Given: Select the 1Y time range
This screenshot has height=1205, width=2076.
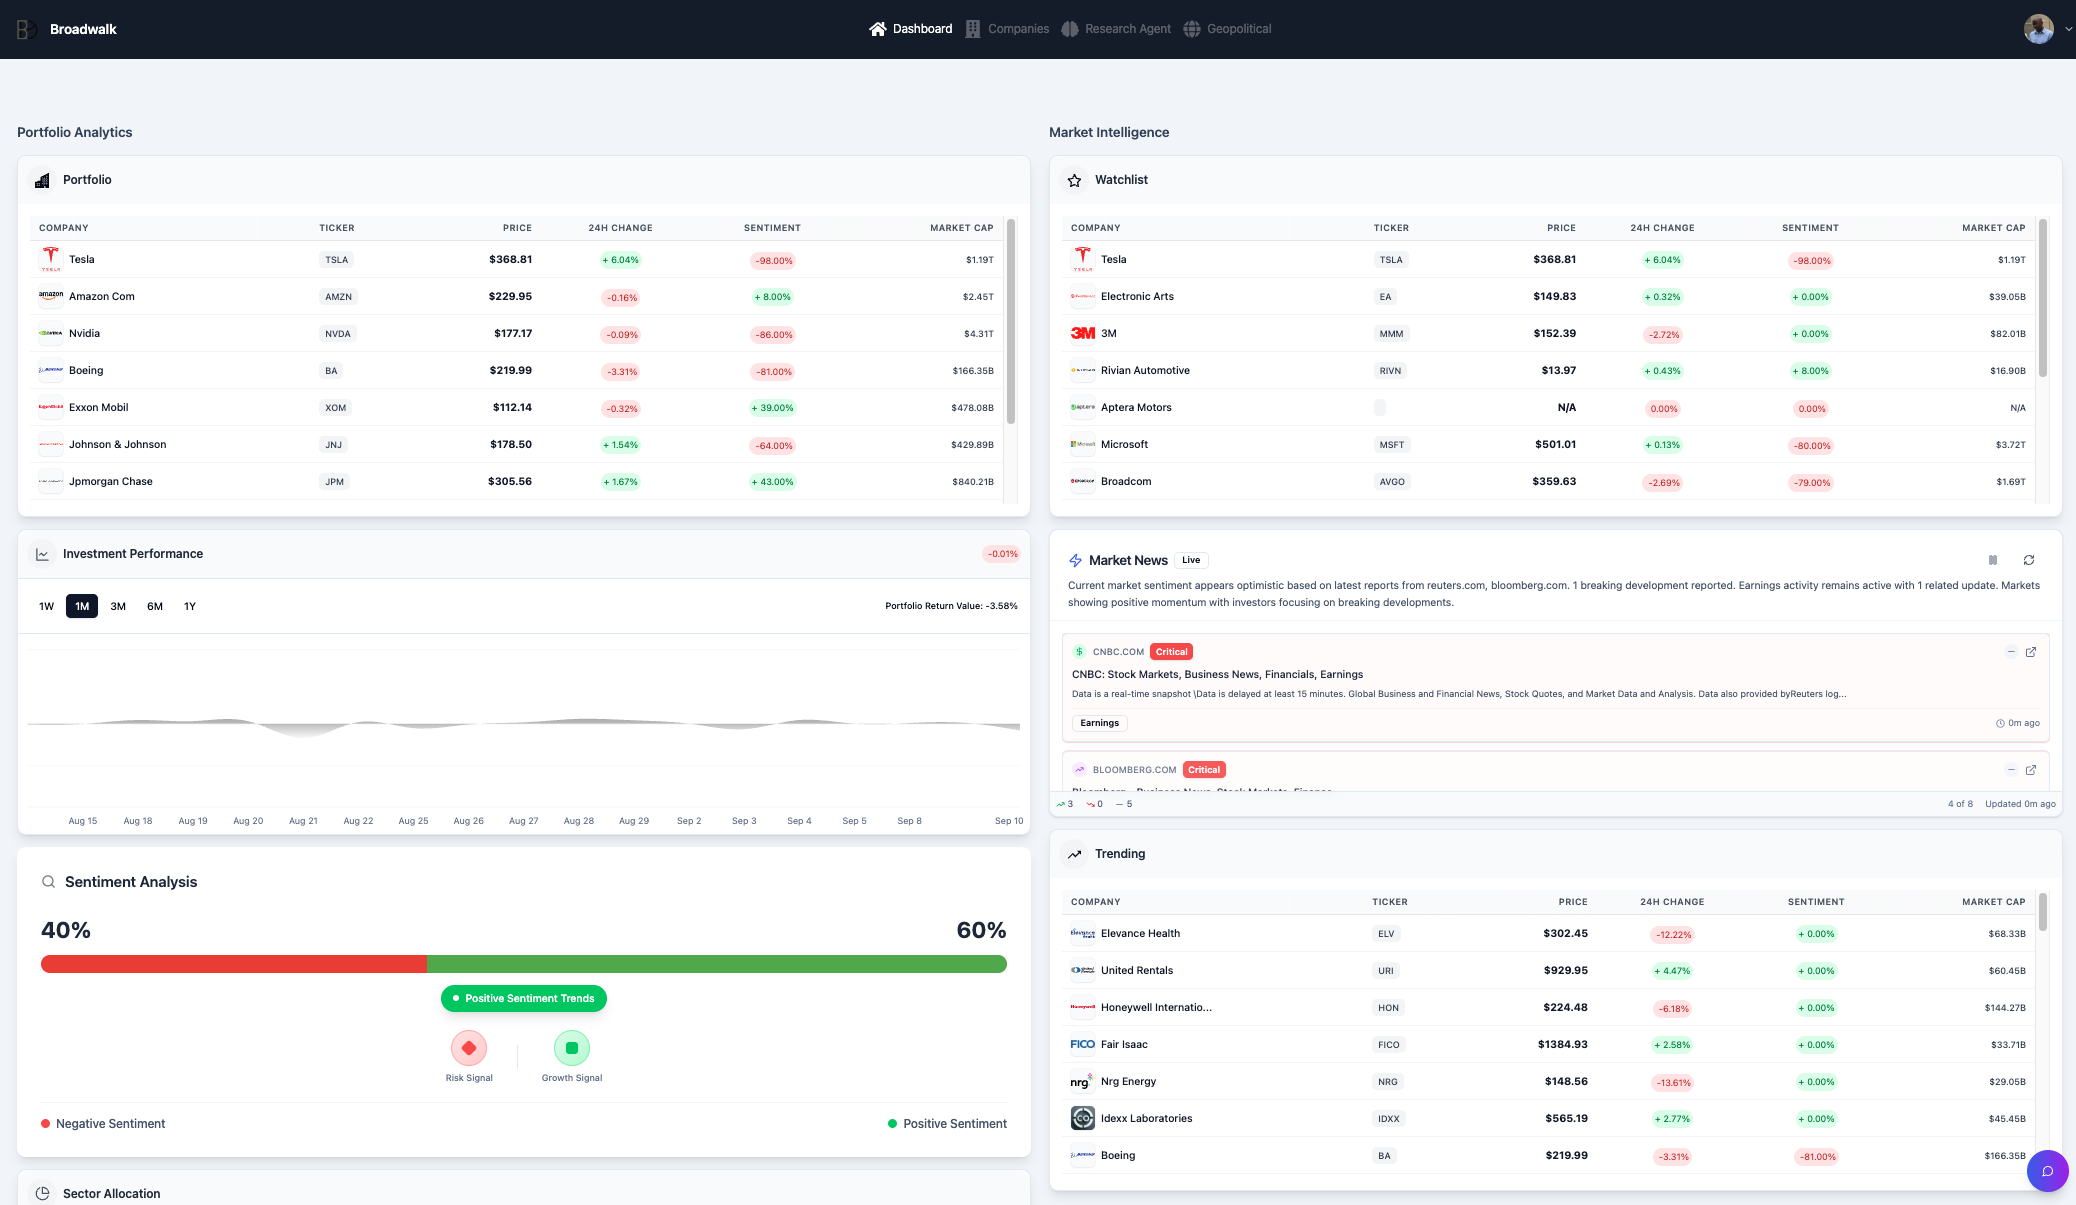Looking at the screenshot, I should [190, 606].
